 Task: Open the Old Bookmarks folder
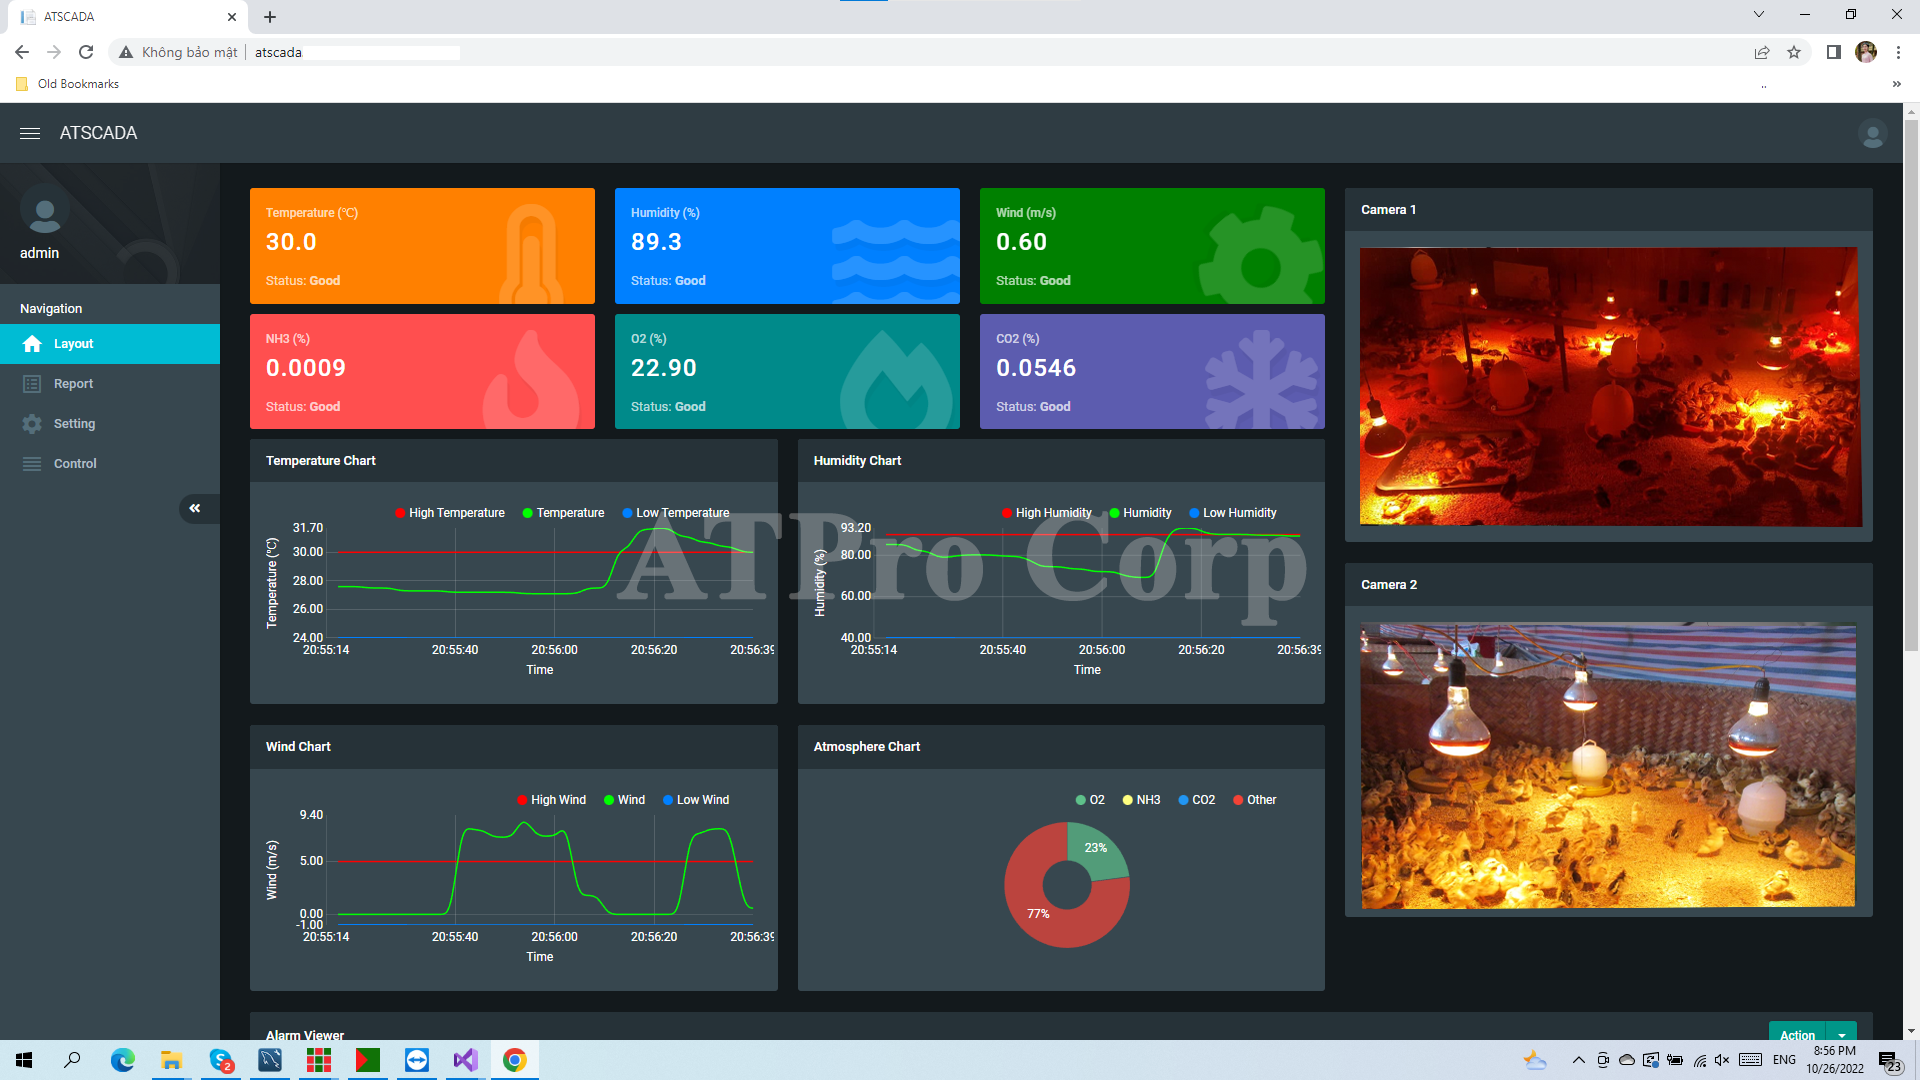[x=68, y=84]
